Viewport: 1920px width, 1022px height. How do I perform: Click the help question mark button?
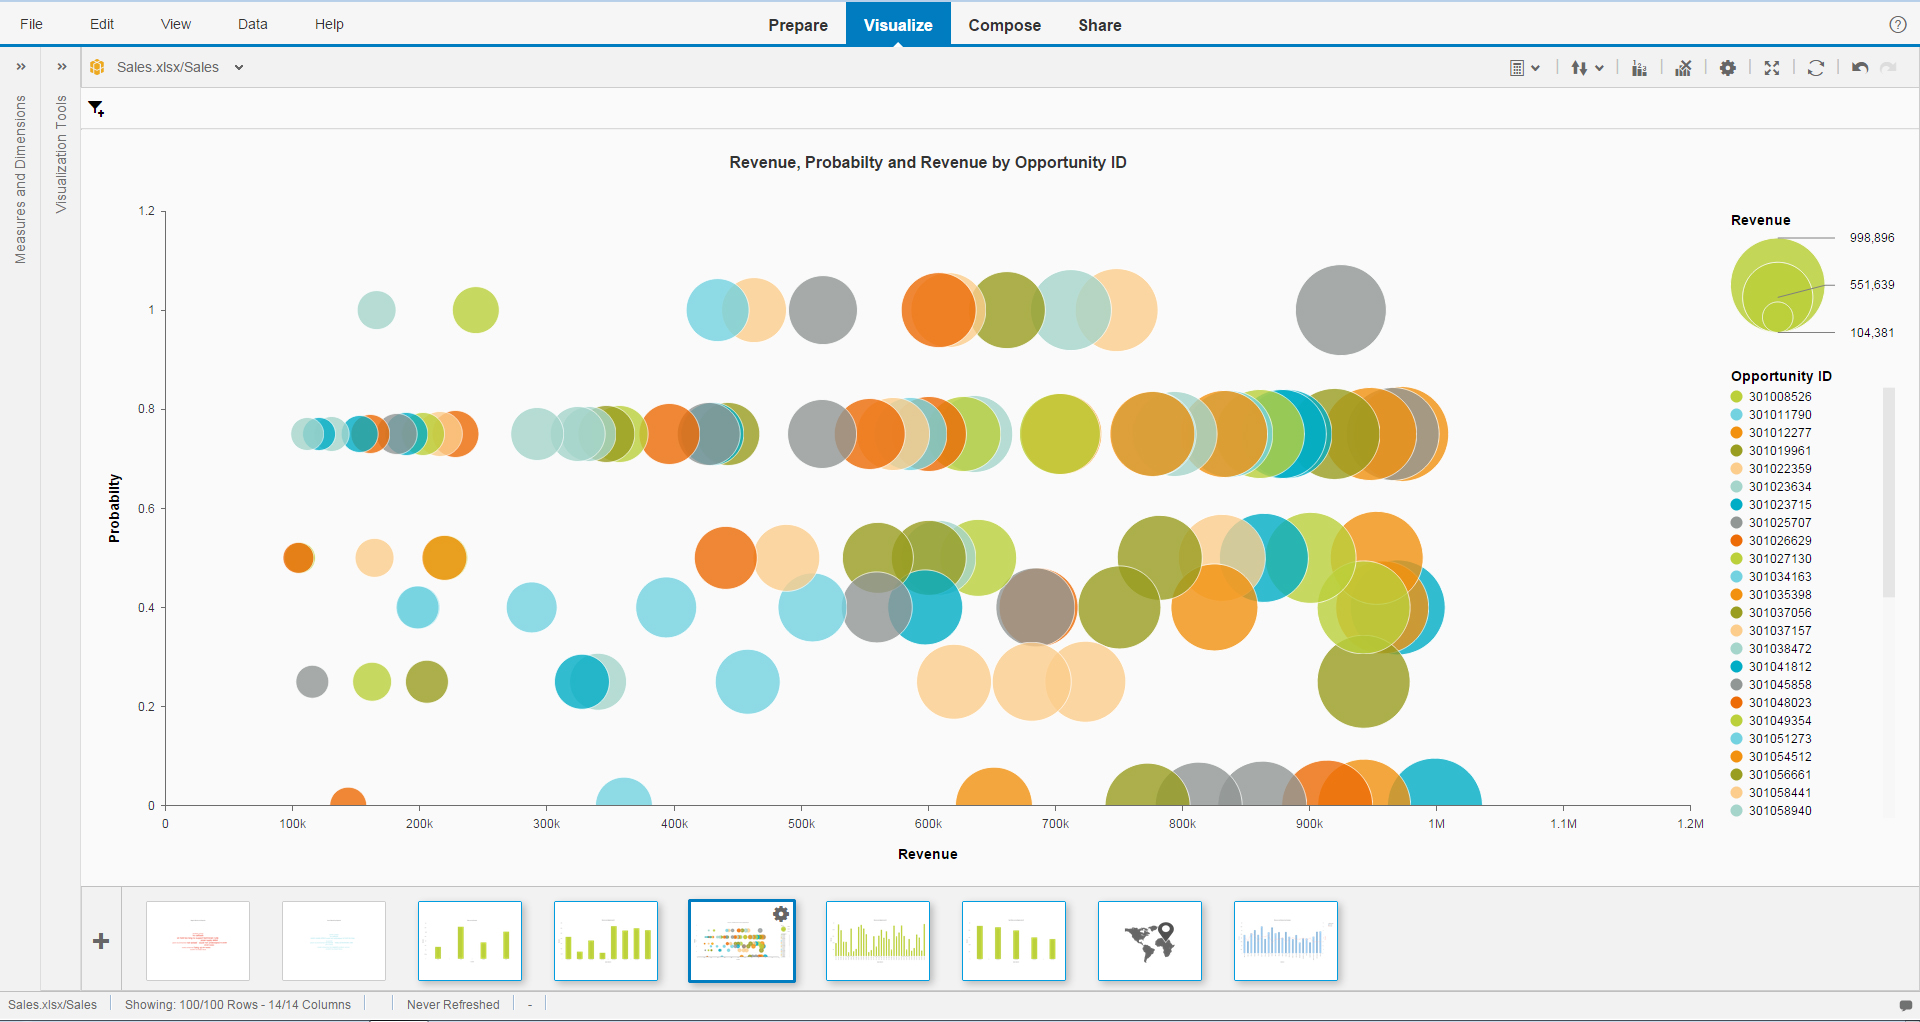(x=1898, y=24)
